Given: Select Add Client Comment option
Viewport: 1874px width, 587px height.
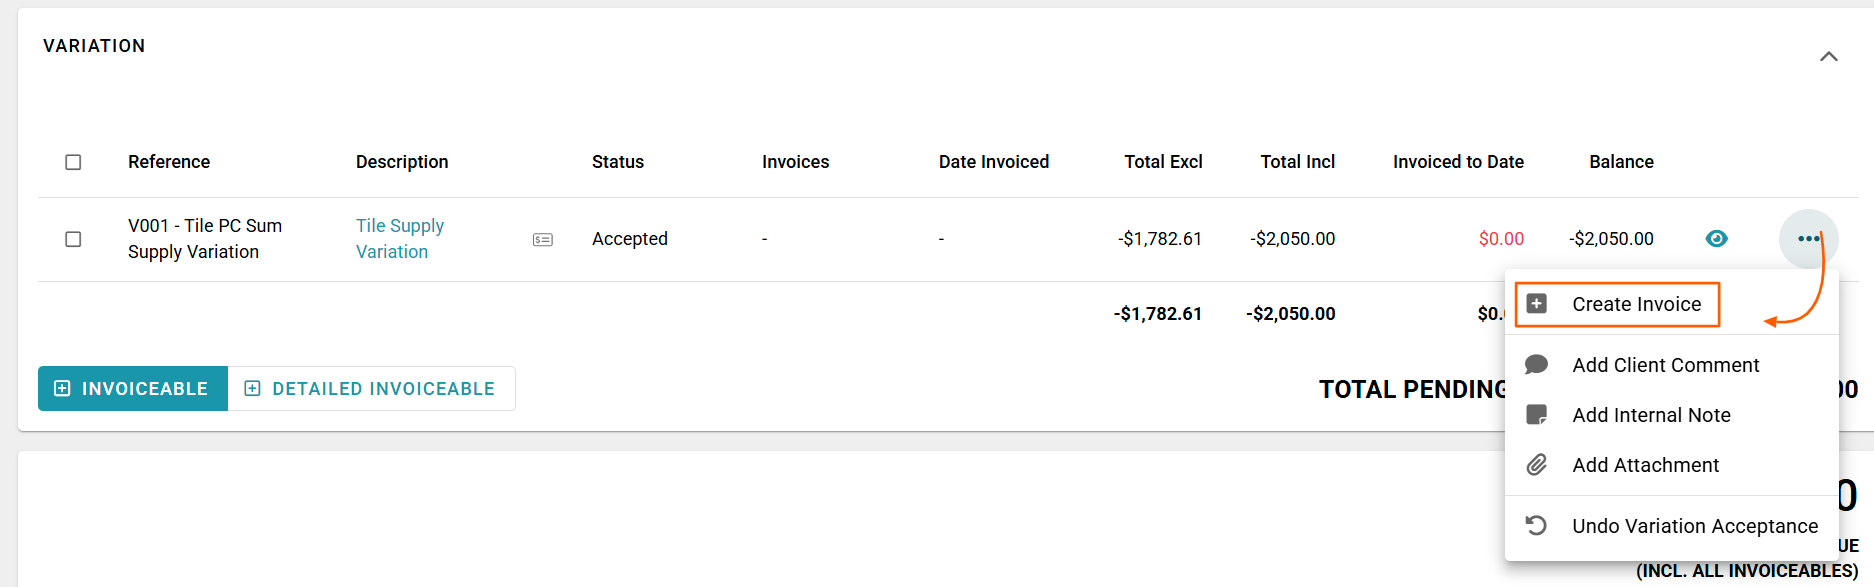Looking at the screenshot, I should click(1665, 365).
